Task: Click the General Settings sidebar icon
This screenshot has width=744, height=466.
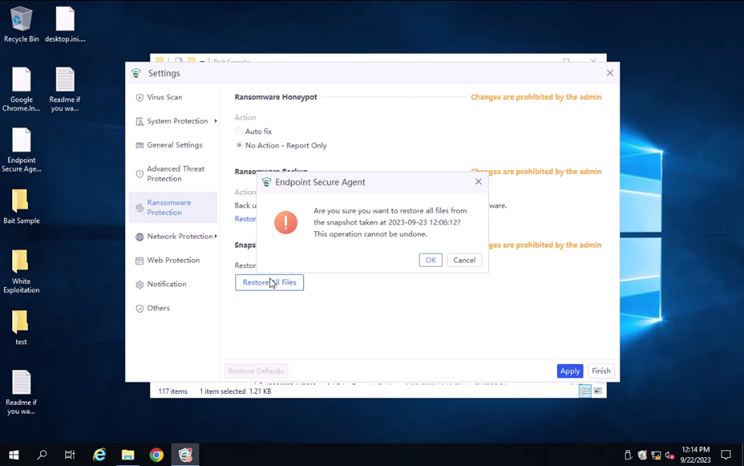Action: [x=139, y=146]
